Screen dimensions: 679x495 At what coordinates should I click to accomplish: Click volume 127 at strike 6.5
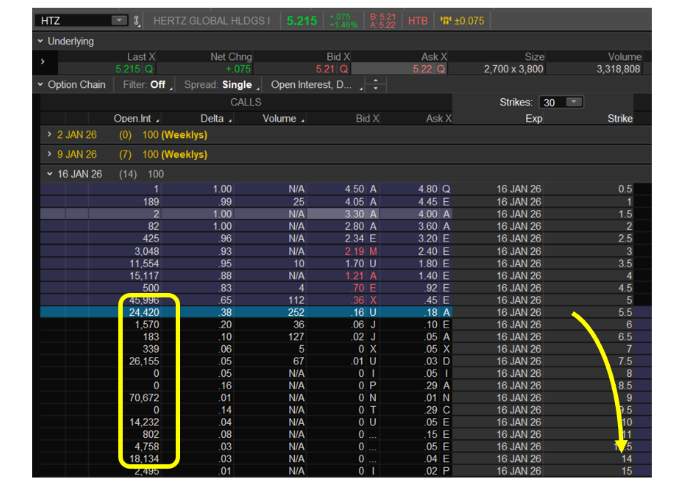(x=296, y=336)
